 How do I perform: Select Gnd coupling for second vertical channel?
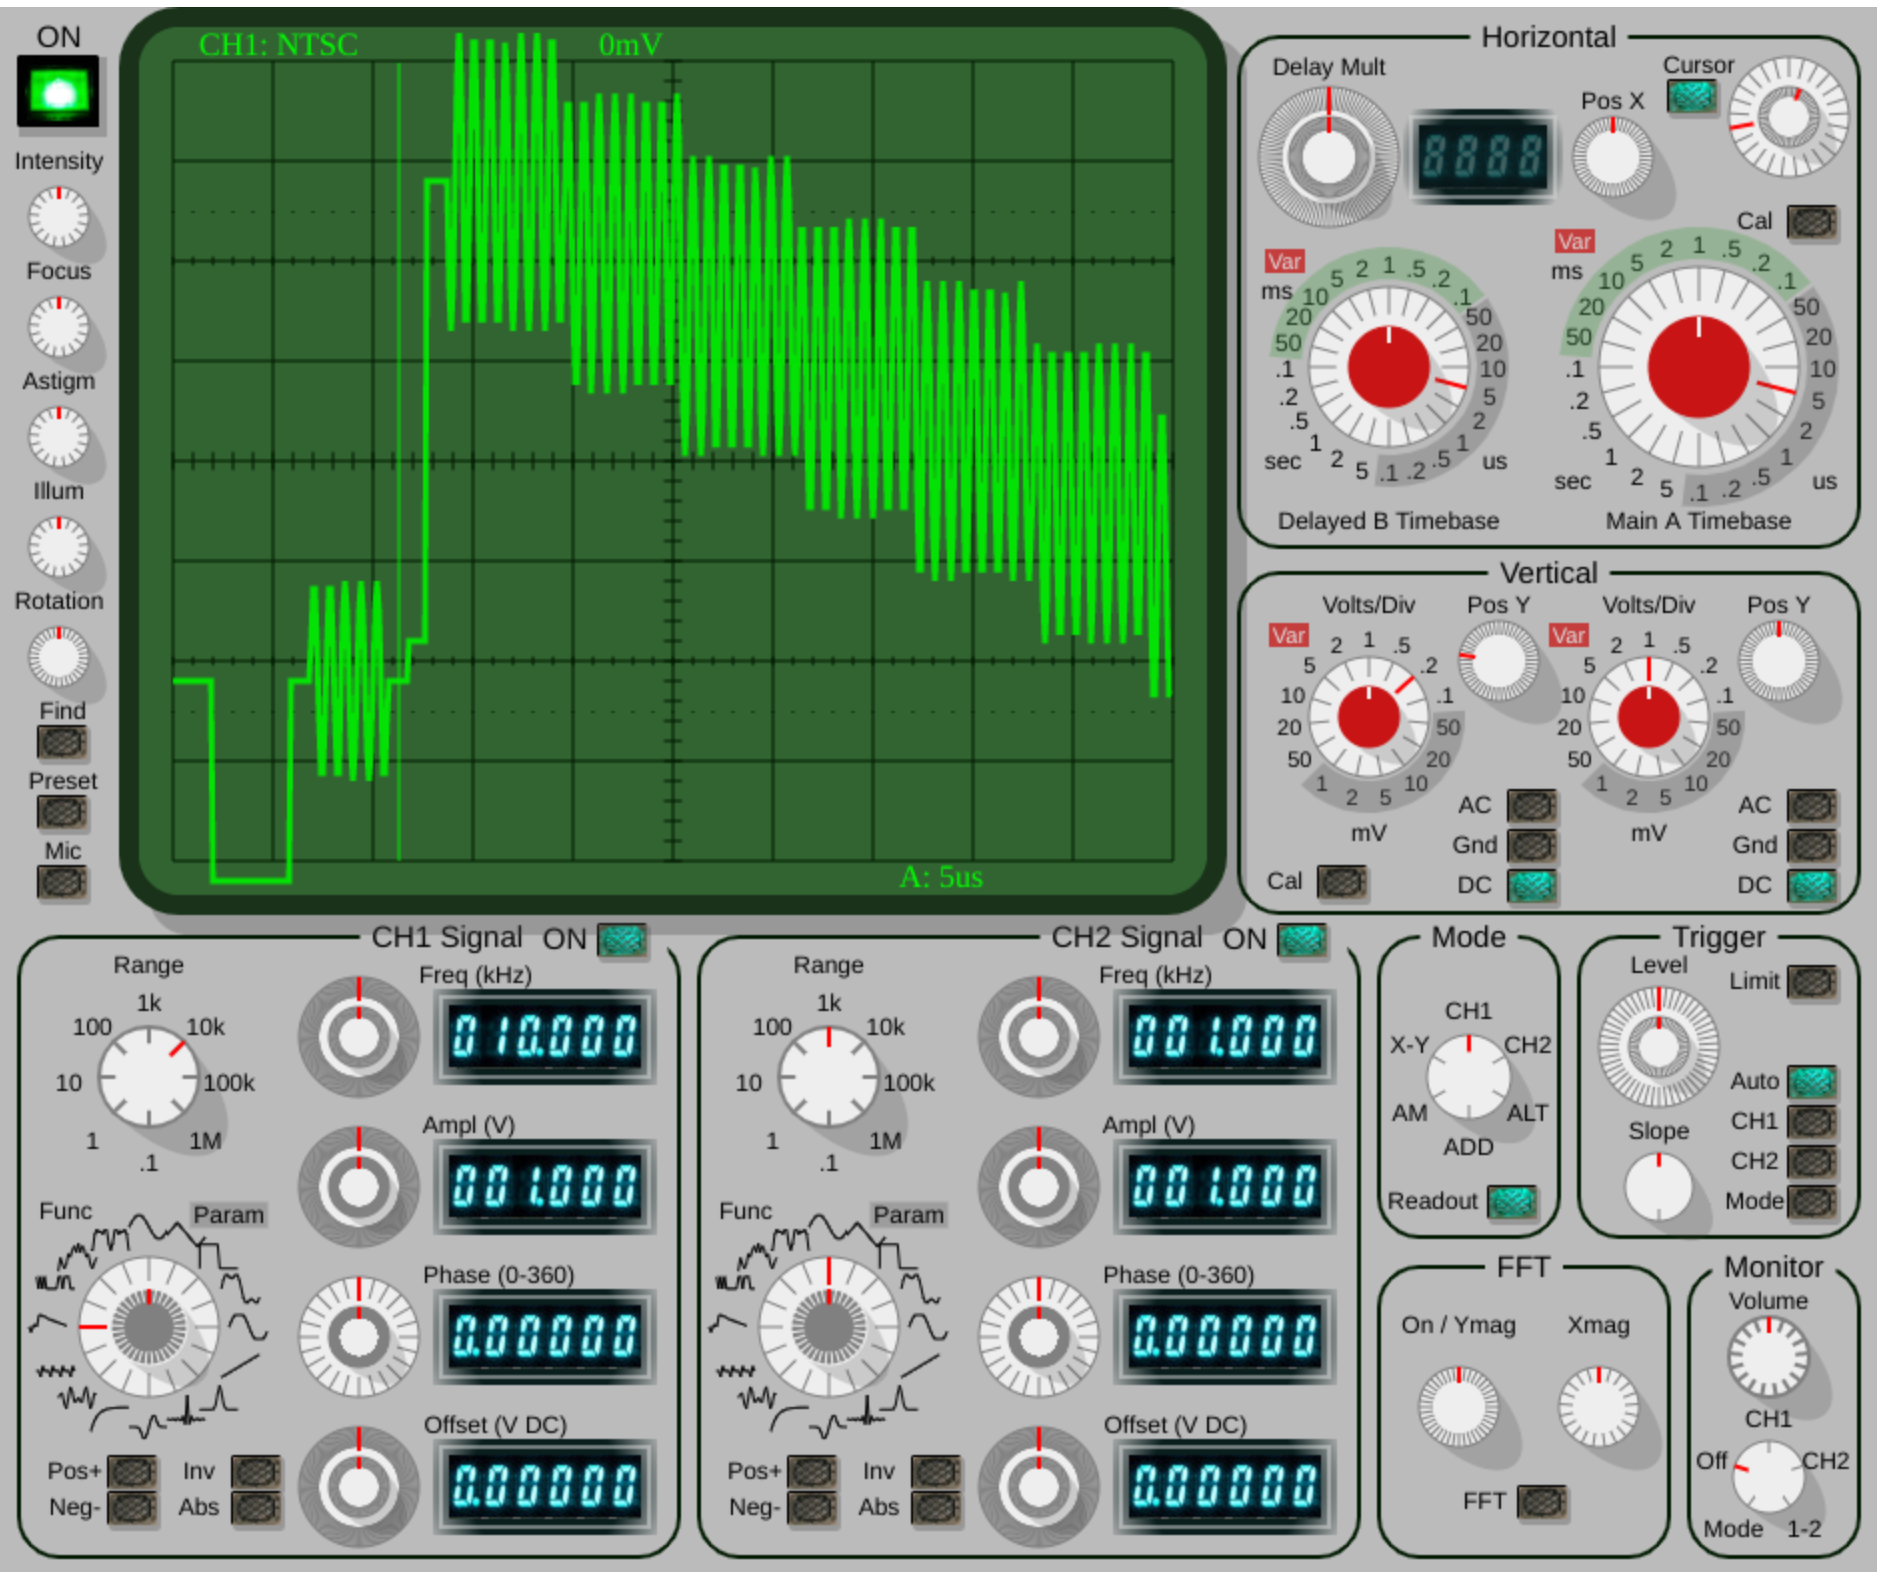pyautogui.click(x=1812, y=846)
